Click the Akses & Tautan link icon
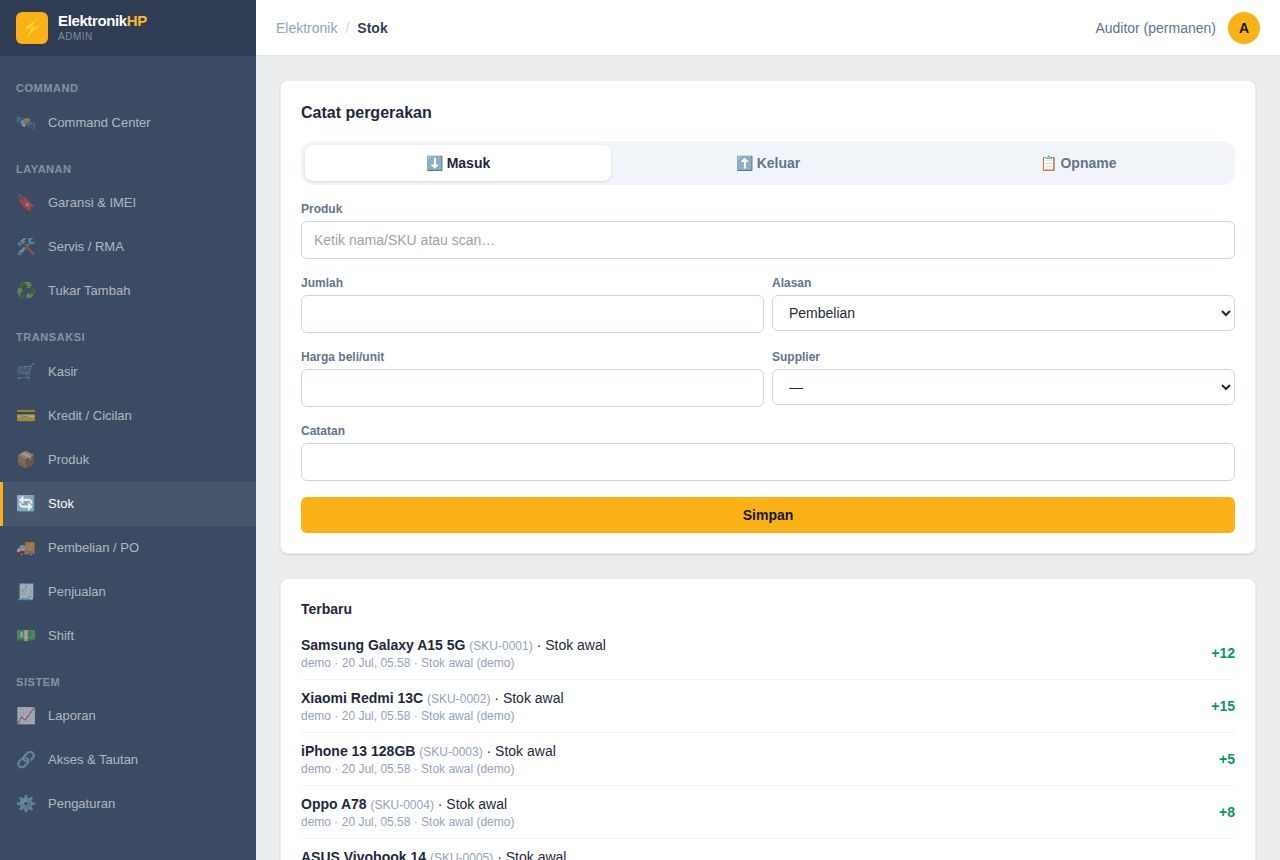1280x860 pixels. tap(26, 760)
